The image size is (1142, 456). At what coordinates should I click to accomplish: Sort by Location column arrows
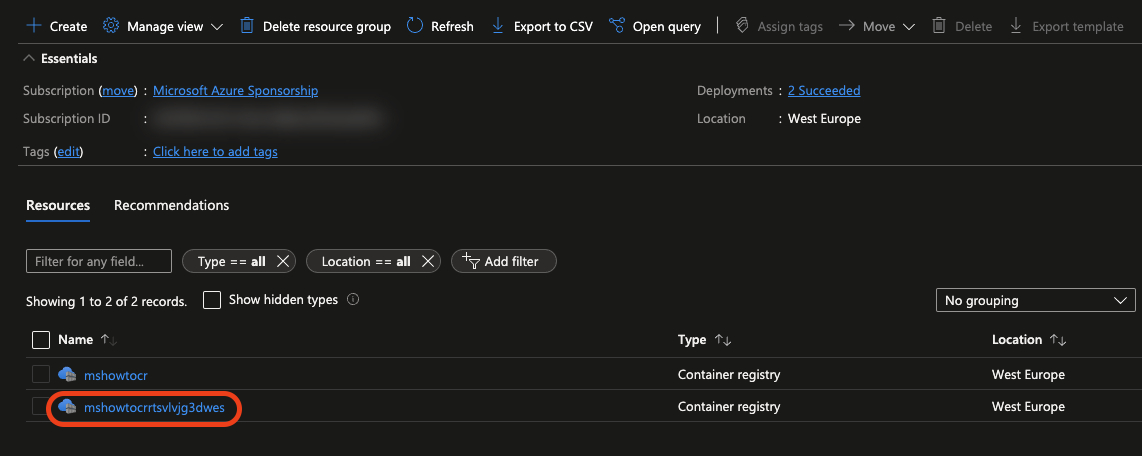pos(1058,340)
